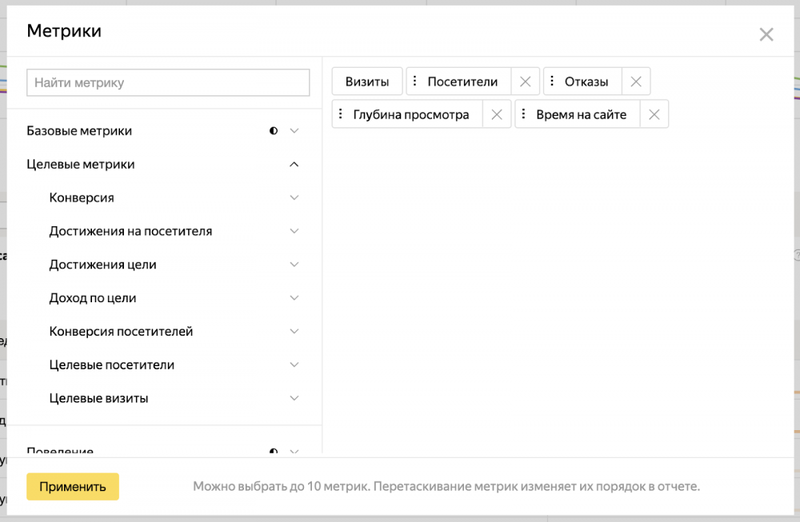This screenshot has height=522, width=800.
Task: Click half-filled circle indicator beside Базовые метрики
Action: (x=273, y=131)
